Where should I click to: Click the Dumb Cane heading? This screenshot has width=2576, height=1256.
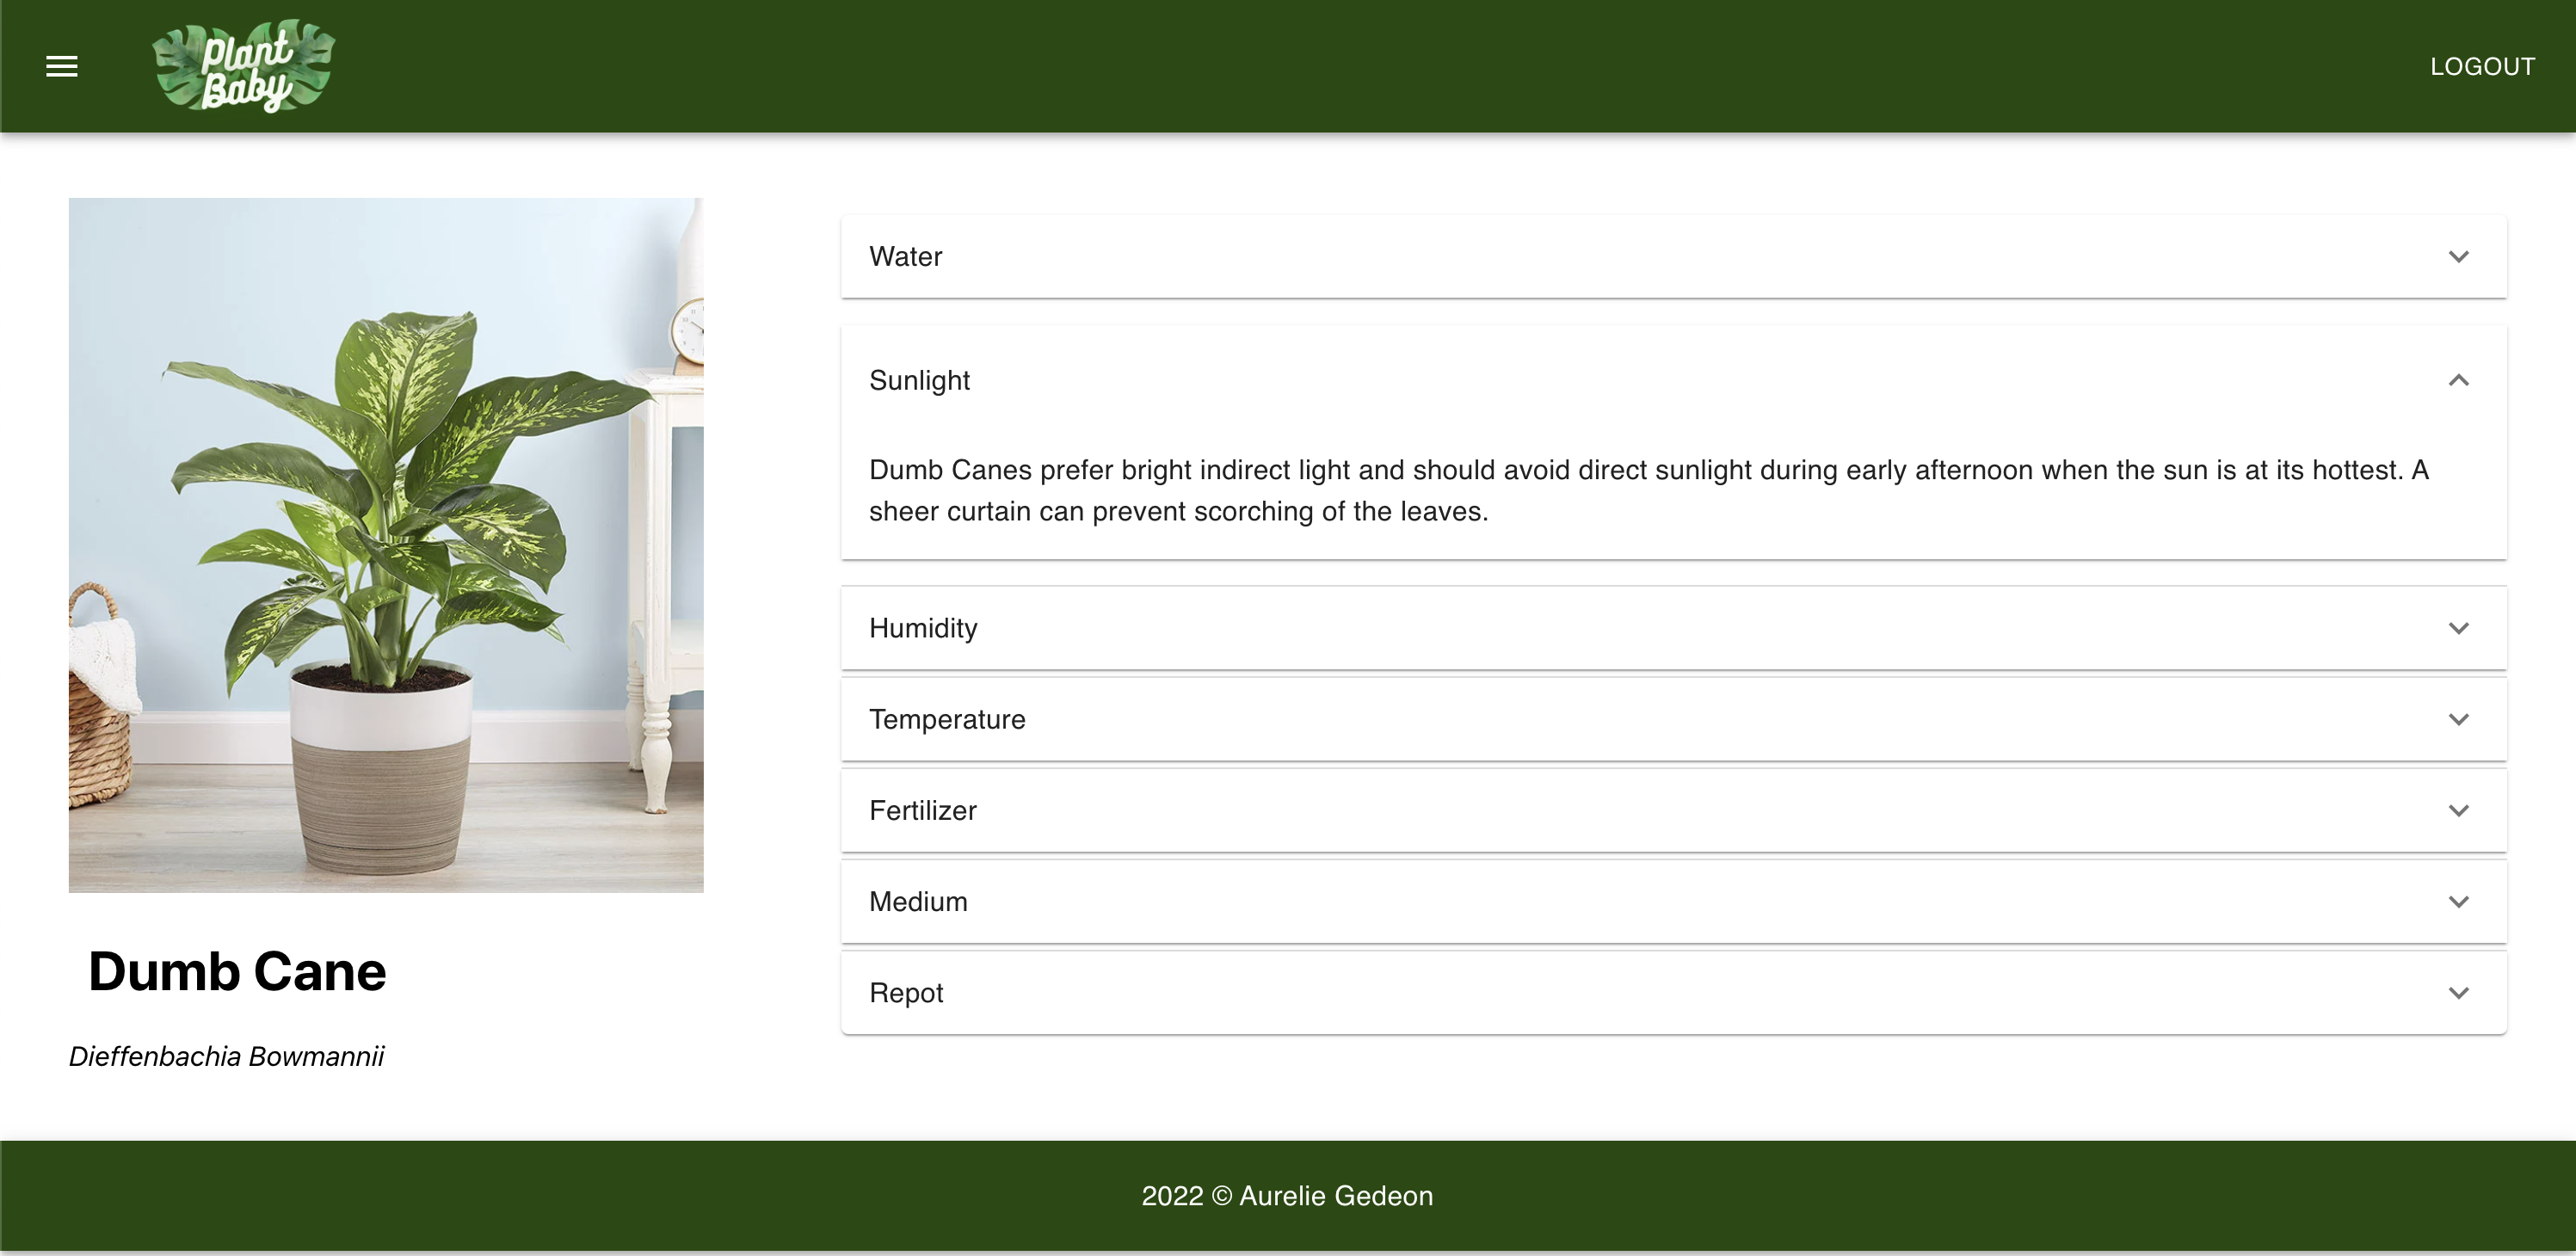pos(237,971)
